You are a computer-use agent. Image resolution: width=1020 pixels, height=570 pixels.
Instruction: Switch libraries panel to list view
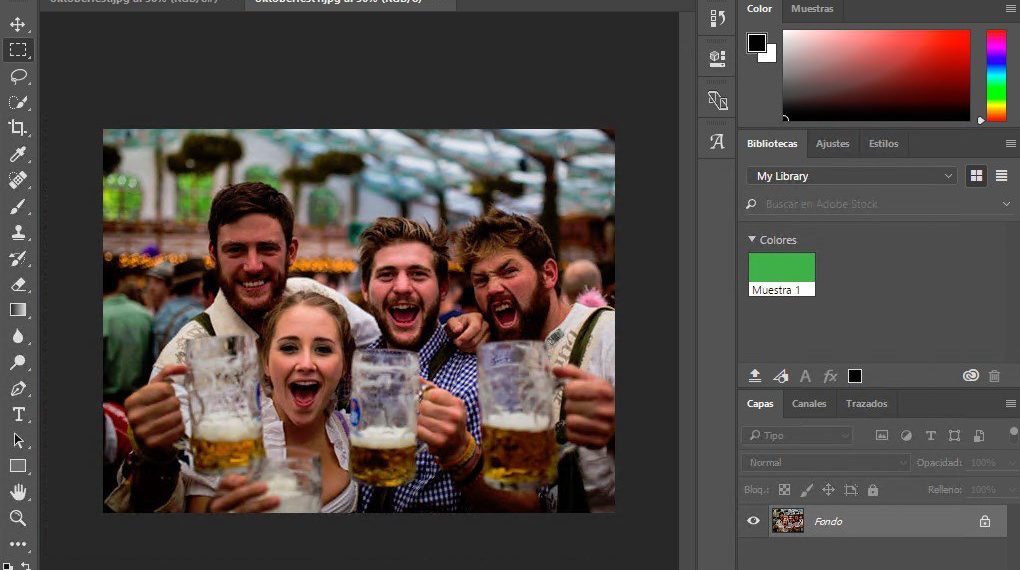[1001, 176]
